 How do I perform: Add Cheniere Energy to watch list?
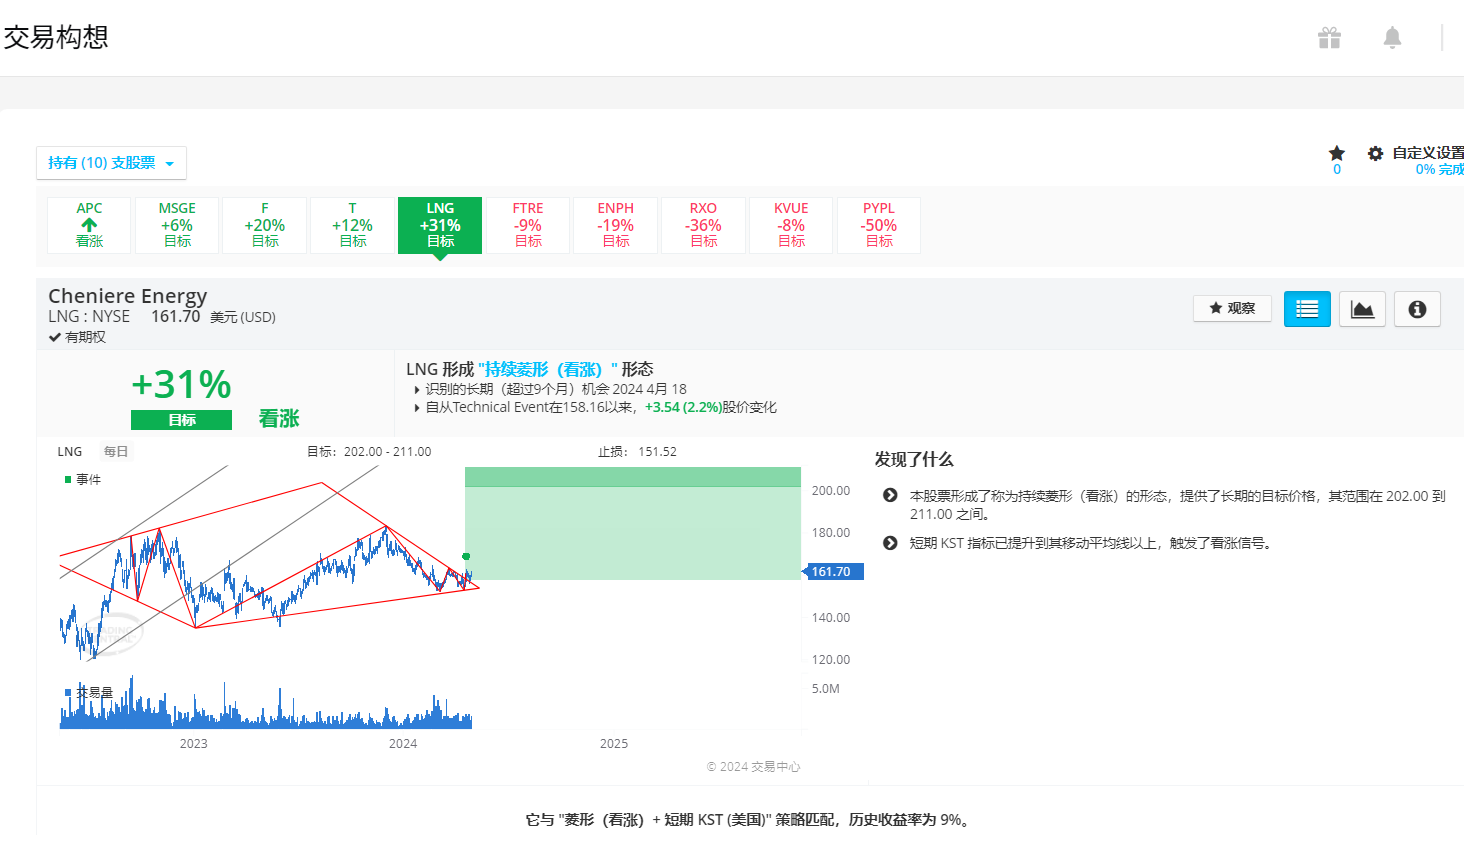(1232, 308)
